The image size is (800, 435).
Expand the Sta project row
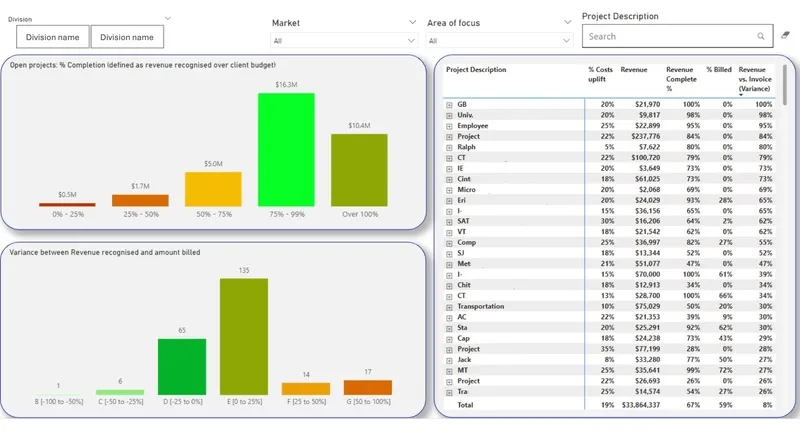449,328
